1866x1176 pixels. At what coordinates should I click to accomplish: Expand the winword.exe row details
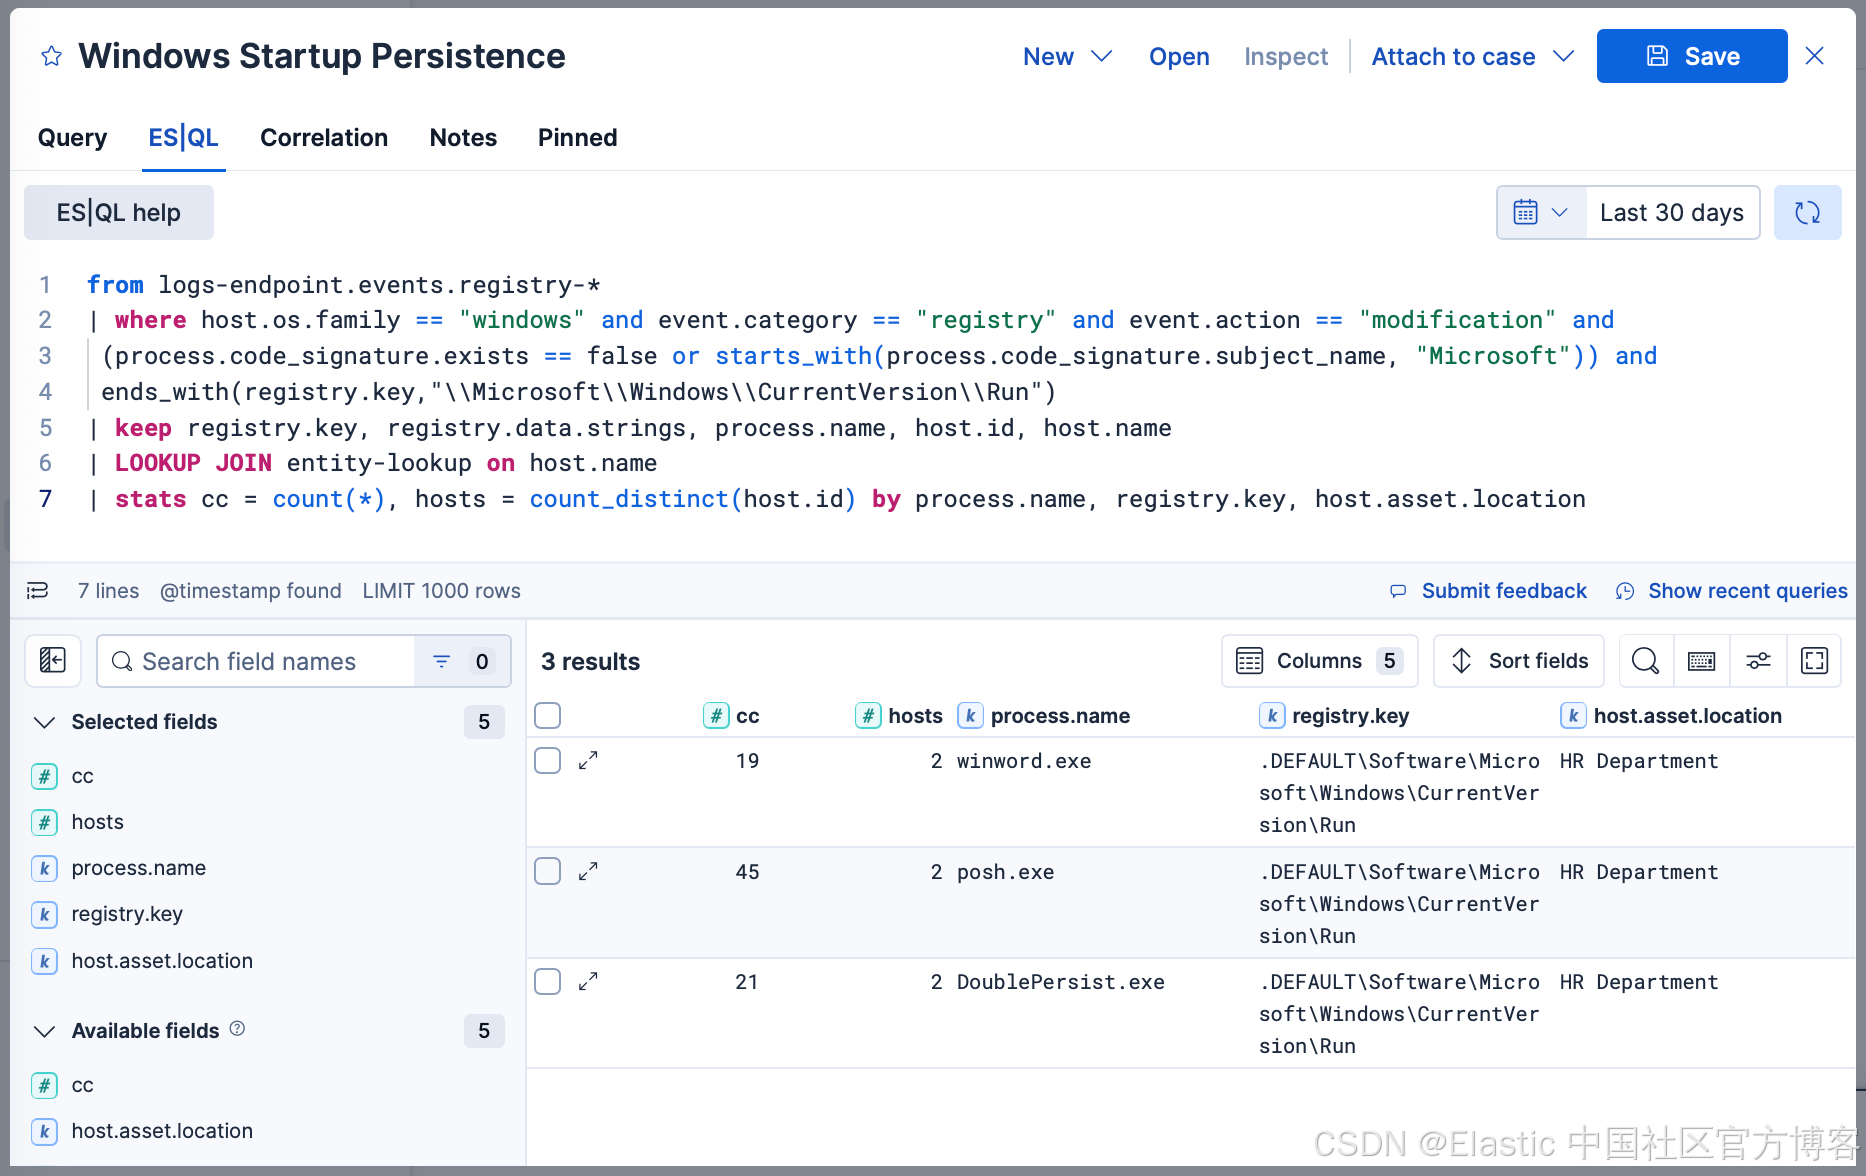click(x=588, y=761)
